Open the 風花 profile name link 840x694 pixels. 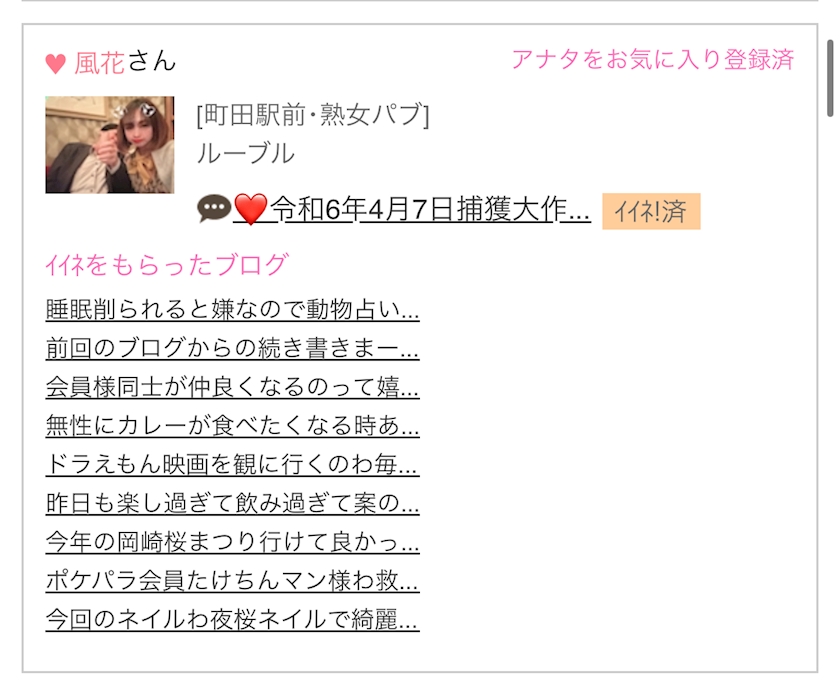(99, 63)
